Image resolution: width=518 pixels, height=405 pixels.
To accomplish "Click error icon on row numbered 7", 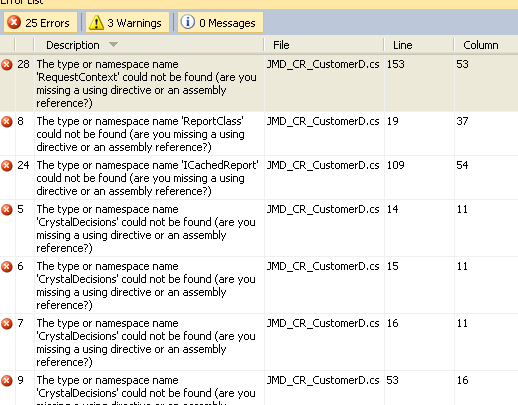I will (x=7, y=324).
